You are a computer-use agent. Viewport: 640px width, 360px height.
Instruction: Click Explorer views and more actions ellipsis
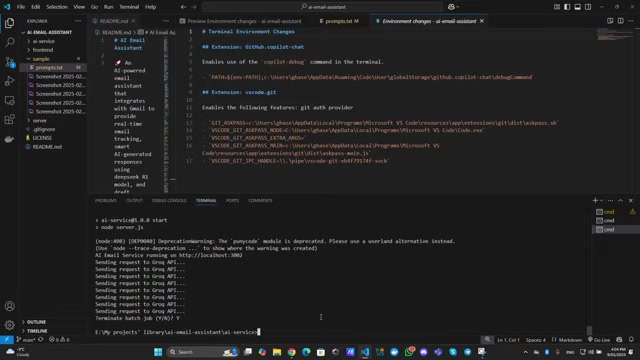click(x=78, y=21)
